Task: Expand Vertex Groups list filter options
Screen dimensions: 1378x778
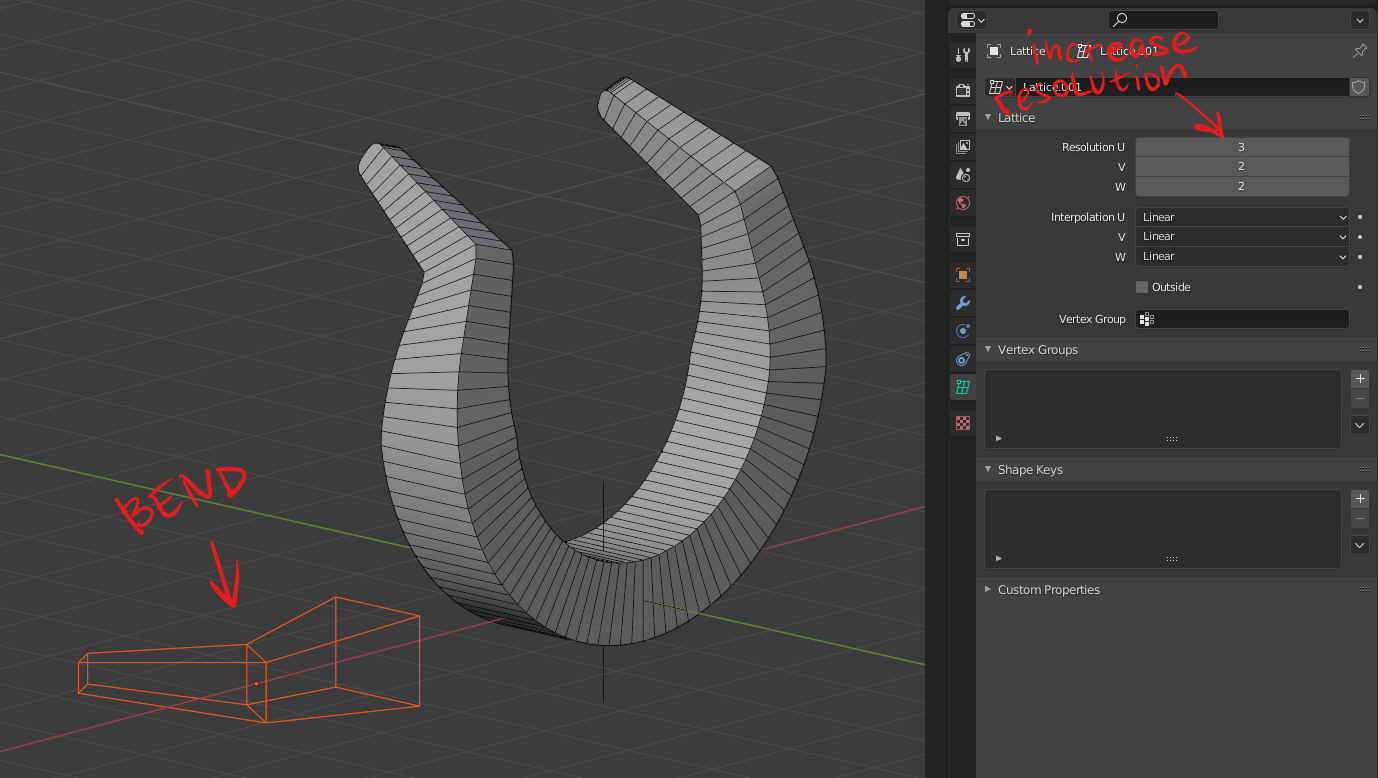Action: tap(999, 438)
